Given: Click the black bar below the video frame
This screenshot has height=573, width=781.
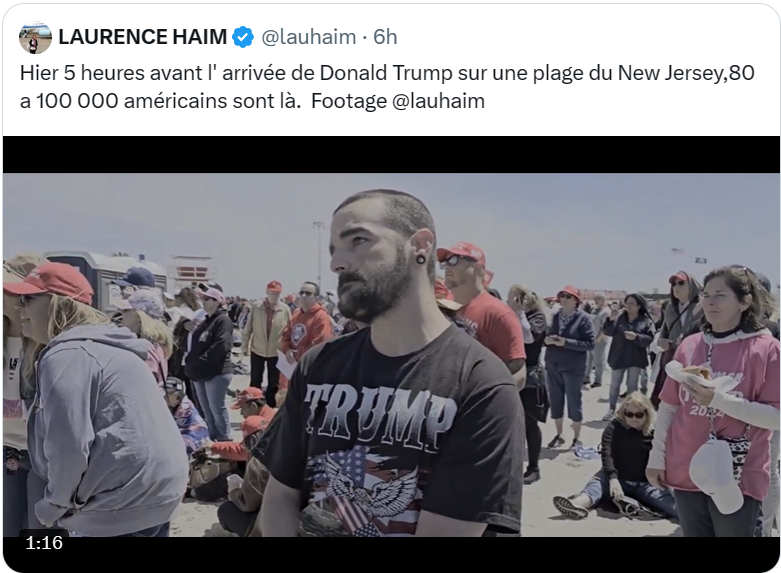Looking at the screenshot, I should [391, 555].
